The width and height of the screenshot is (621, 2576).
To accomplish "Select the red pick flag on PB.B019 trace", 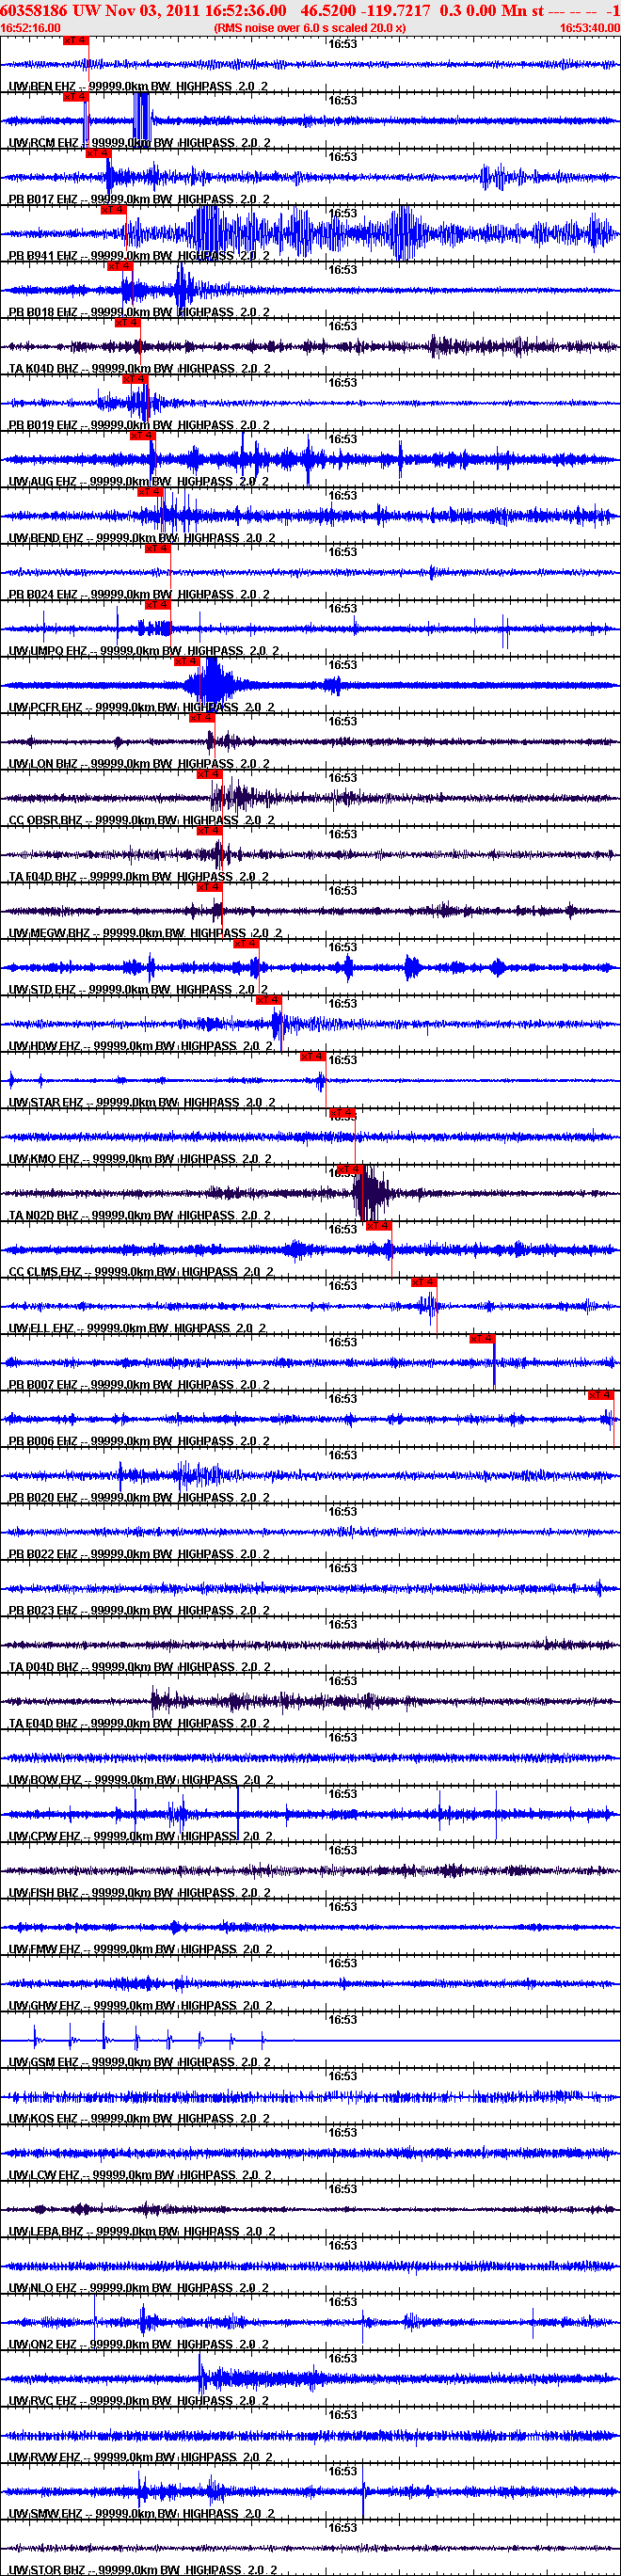I will 134,379.
